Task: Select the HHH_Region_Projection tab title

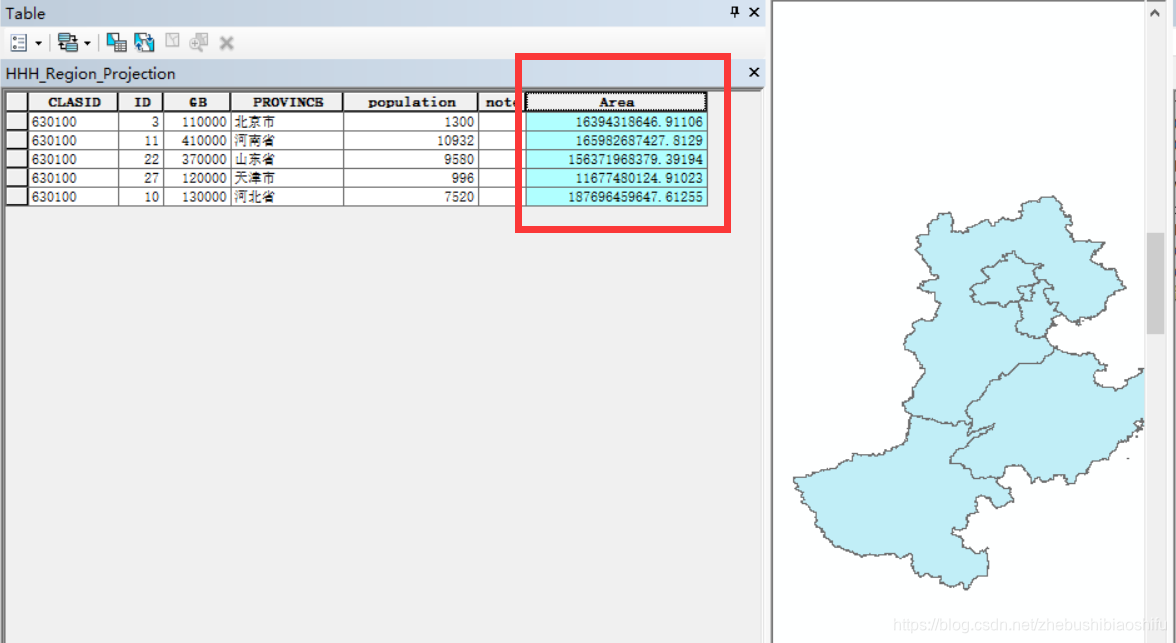Action: pyautogui.click(x=90, y=74)
